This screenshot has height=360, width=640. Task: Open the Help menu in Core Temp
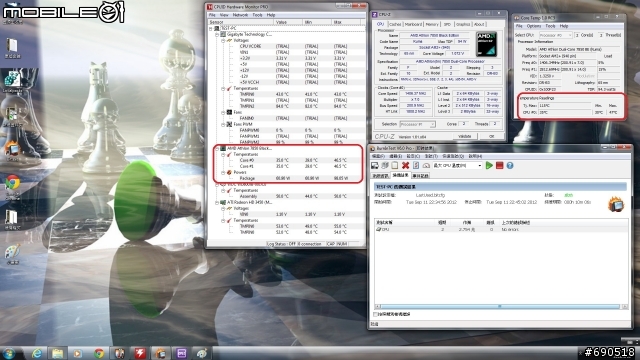564,26
